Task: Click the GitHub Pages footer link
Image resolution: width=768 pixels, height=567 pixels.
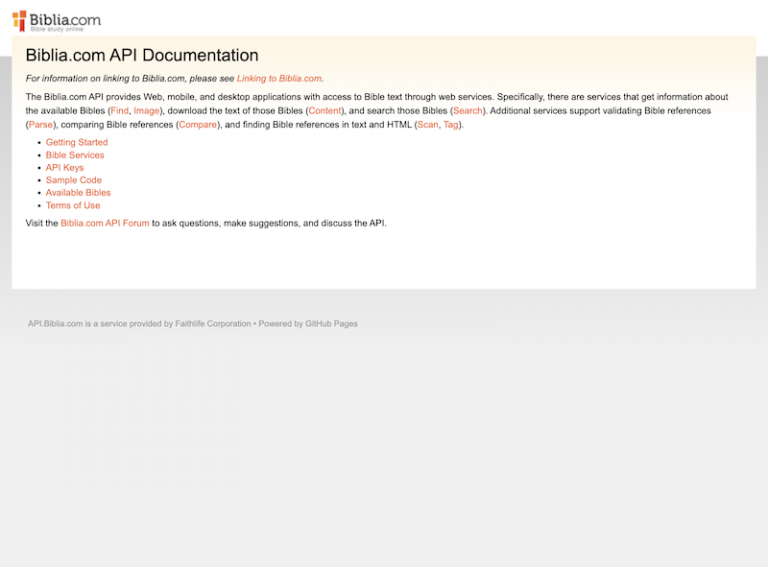Action: [x=332, y=324]
